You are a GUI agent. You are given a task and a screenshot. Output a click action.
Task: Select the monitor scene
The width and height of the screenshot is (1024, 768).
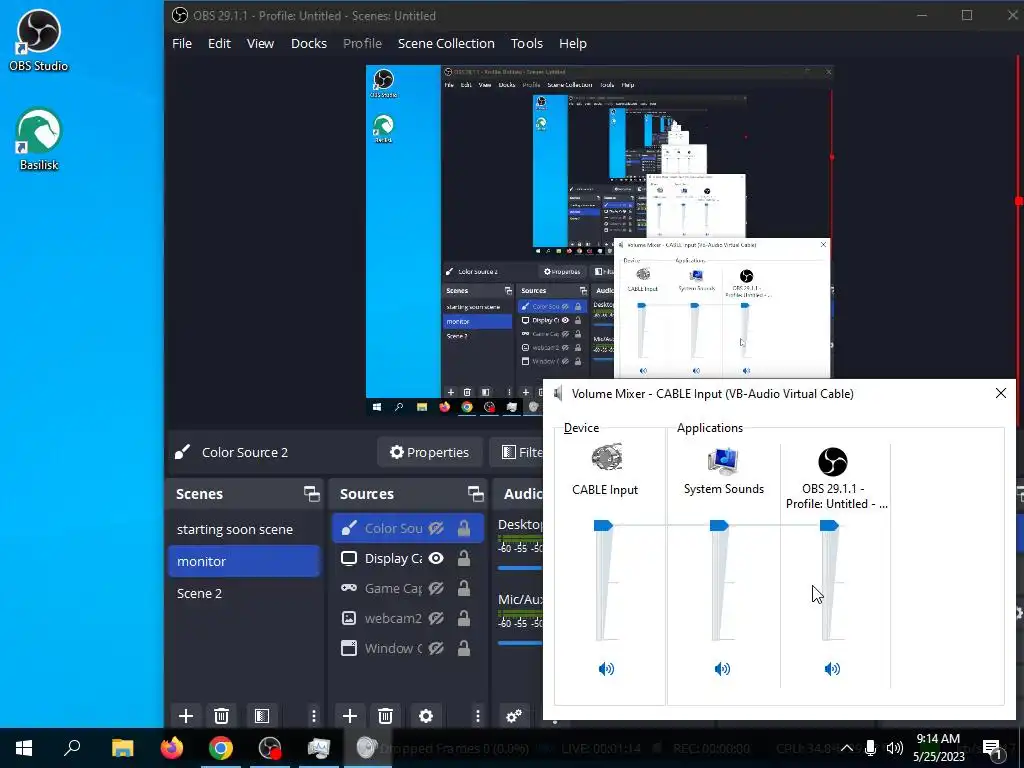(x=244, y=561)
